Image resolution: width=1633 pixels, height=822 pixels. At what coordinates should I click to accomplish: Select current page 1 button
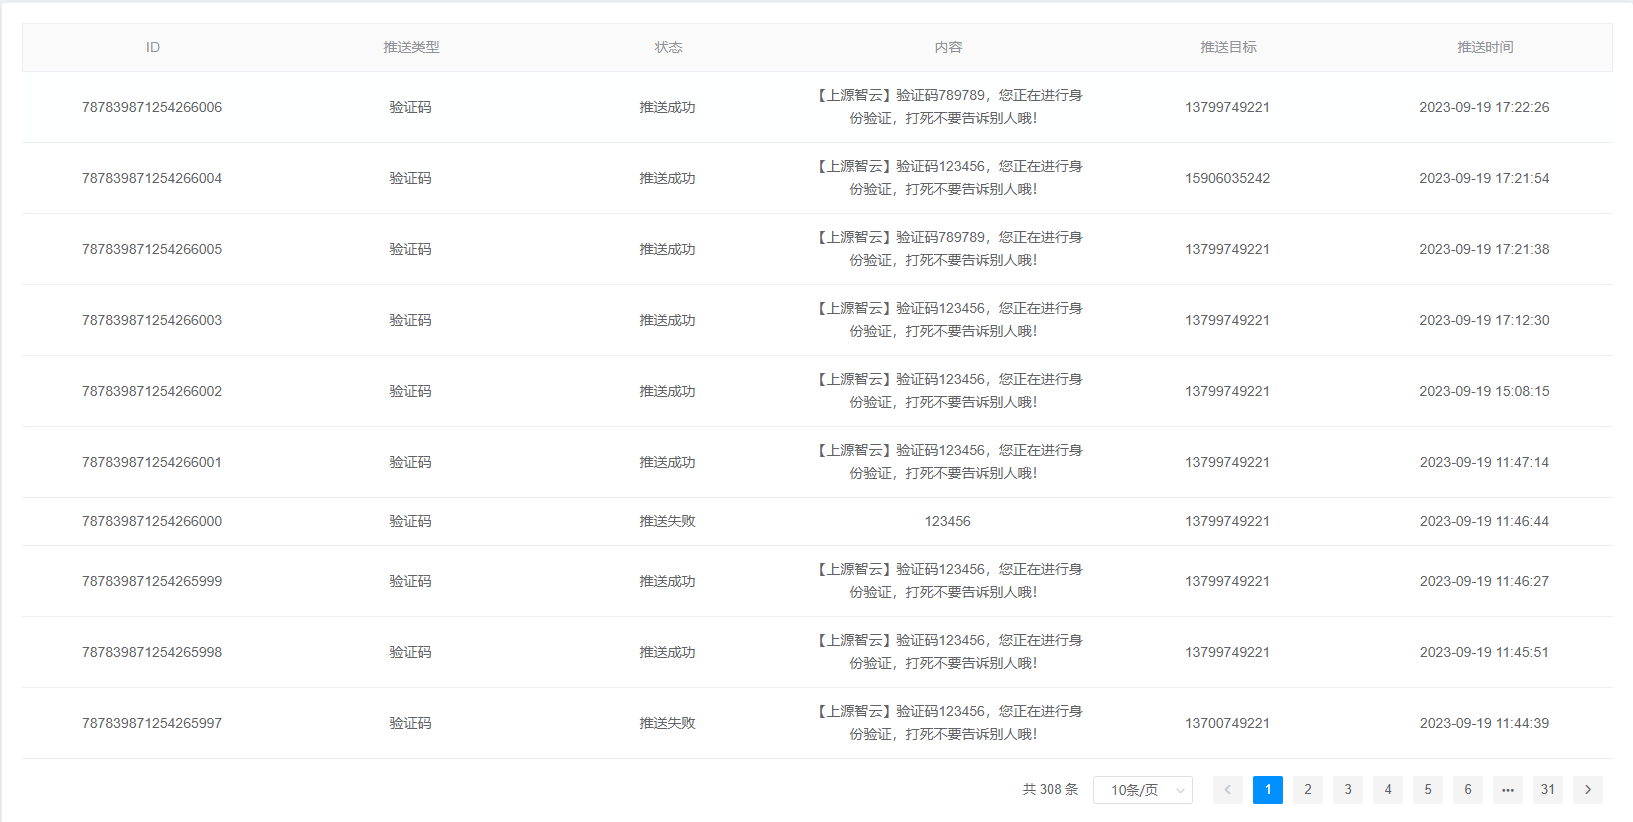[1267, 790]
